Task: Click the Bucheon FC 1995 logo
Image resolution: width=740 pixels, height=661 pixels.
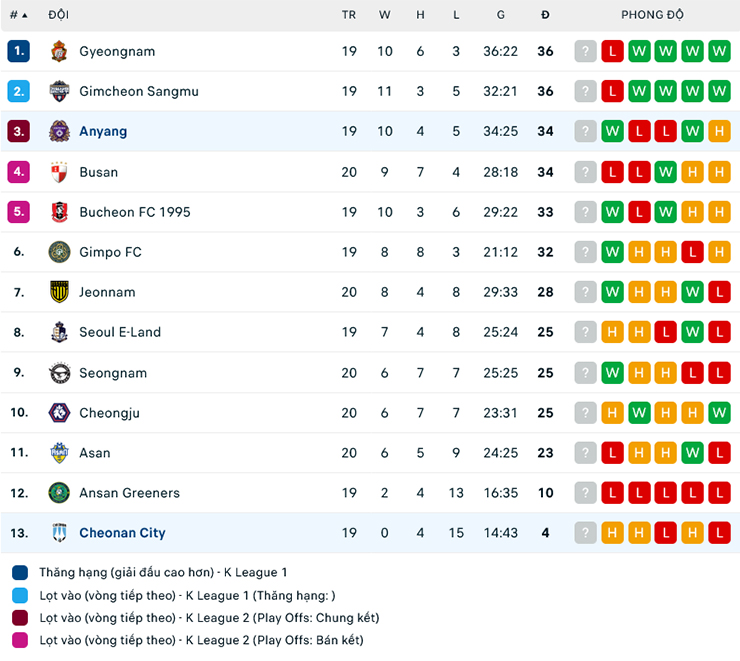Action: pyautogui.click(x=59, y=212)
